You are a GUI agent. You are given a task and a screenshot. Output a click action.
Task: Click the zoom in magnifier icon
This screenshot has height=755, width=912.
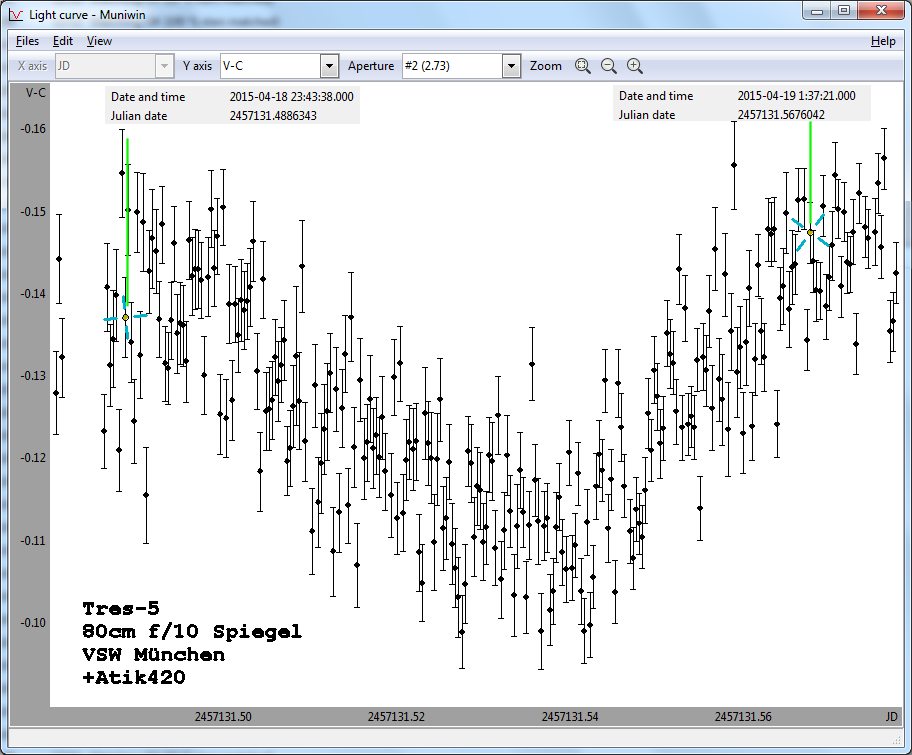[x=635, y=66]
